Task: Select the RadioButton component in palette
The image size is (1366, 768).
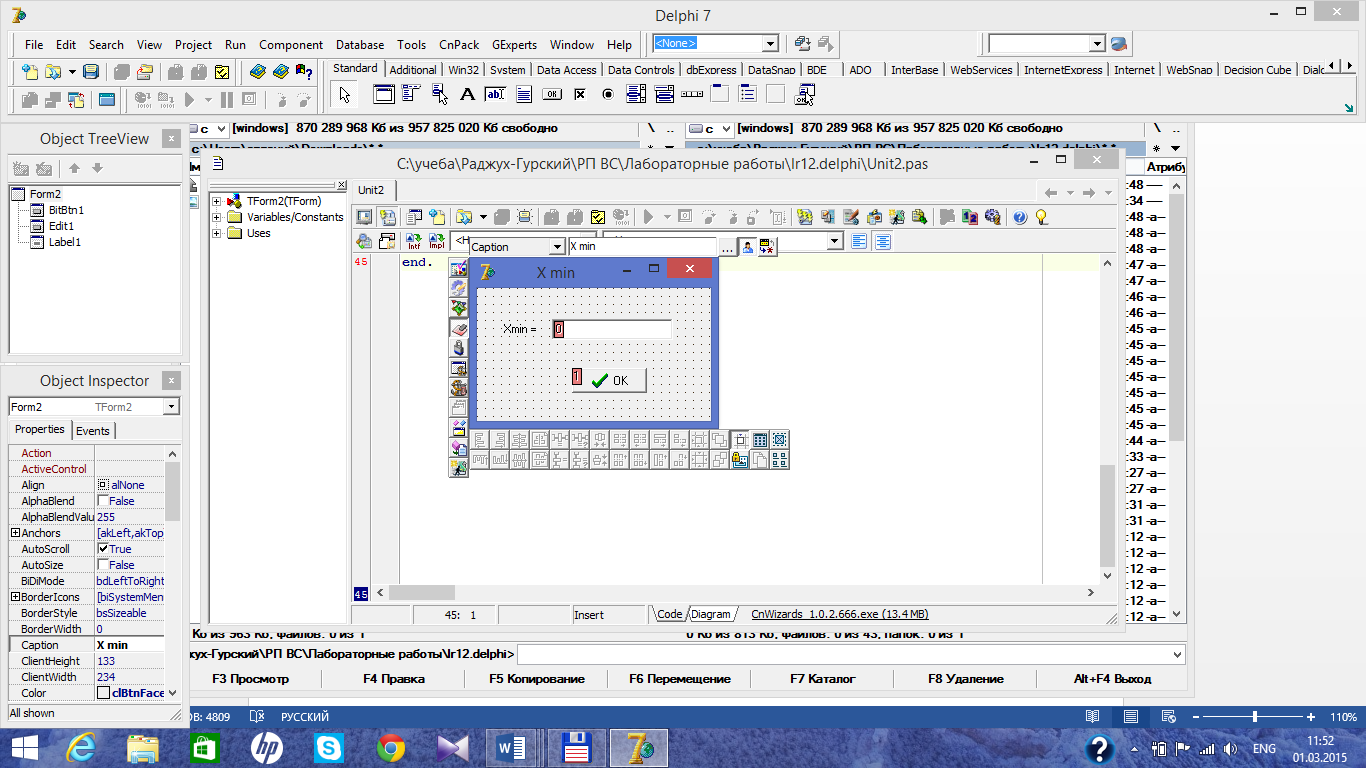Action: [x=607, y=95]
